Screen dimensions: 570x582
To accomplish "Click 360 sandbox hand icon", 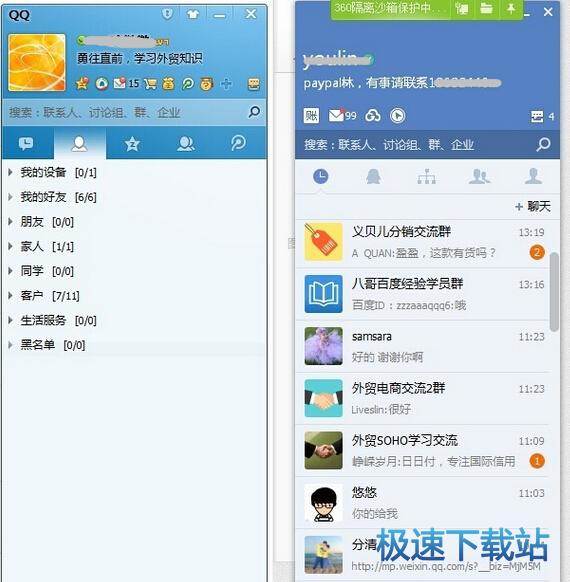I will 462,9.
